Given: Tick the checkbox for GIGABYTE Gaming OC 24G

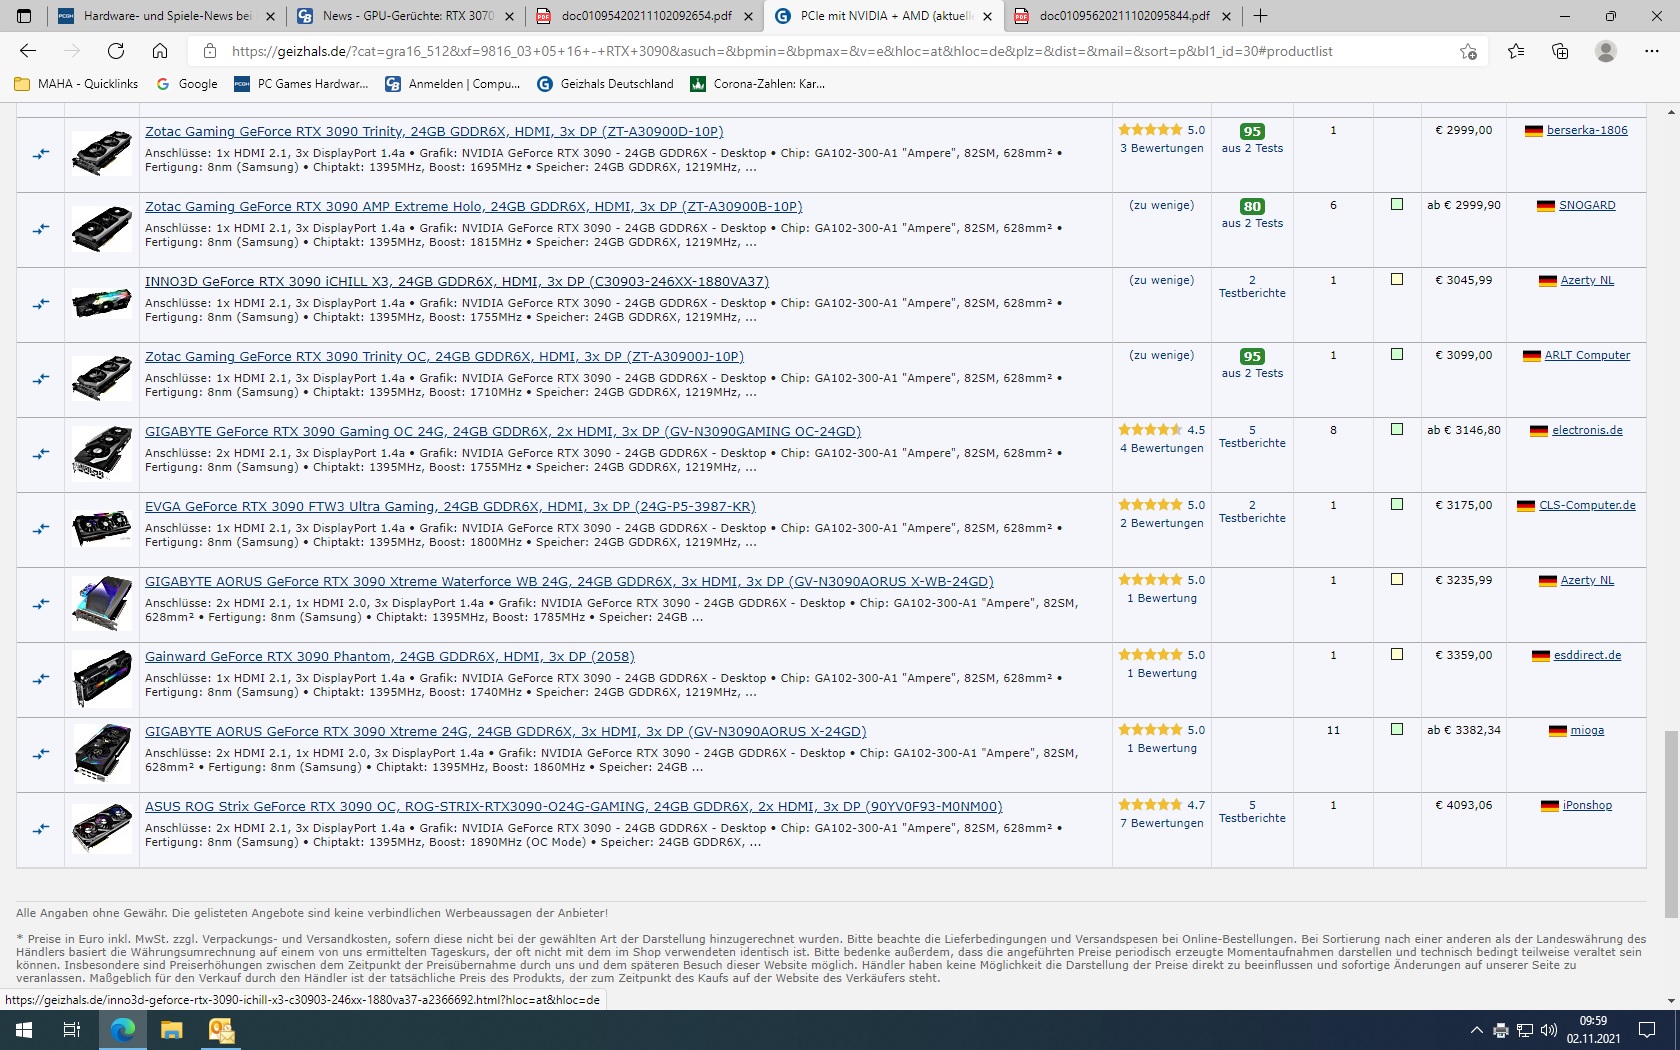Looking at the screenshot, I should 1397,430.
